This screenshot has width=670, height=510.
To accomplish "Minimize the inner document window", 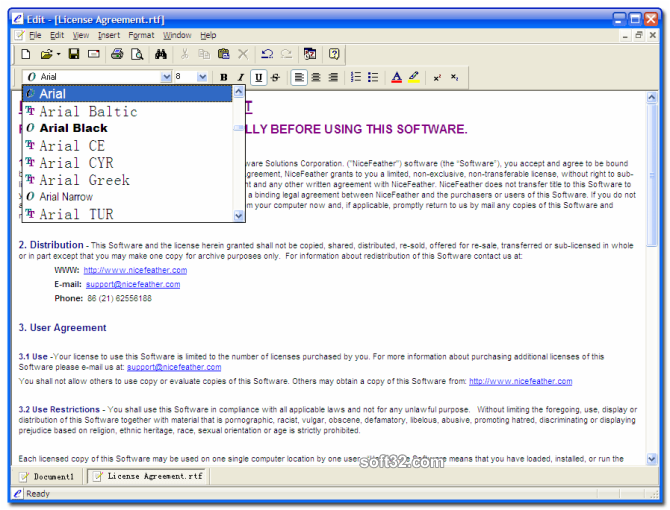I will (x=625, y=35).
